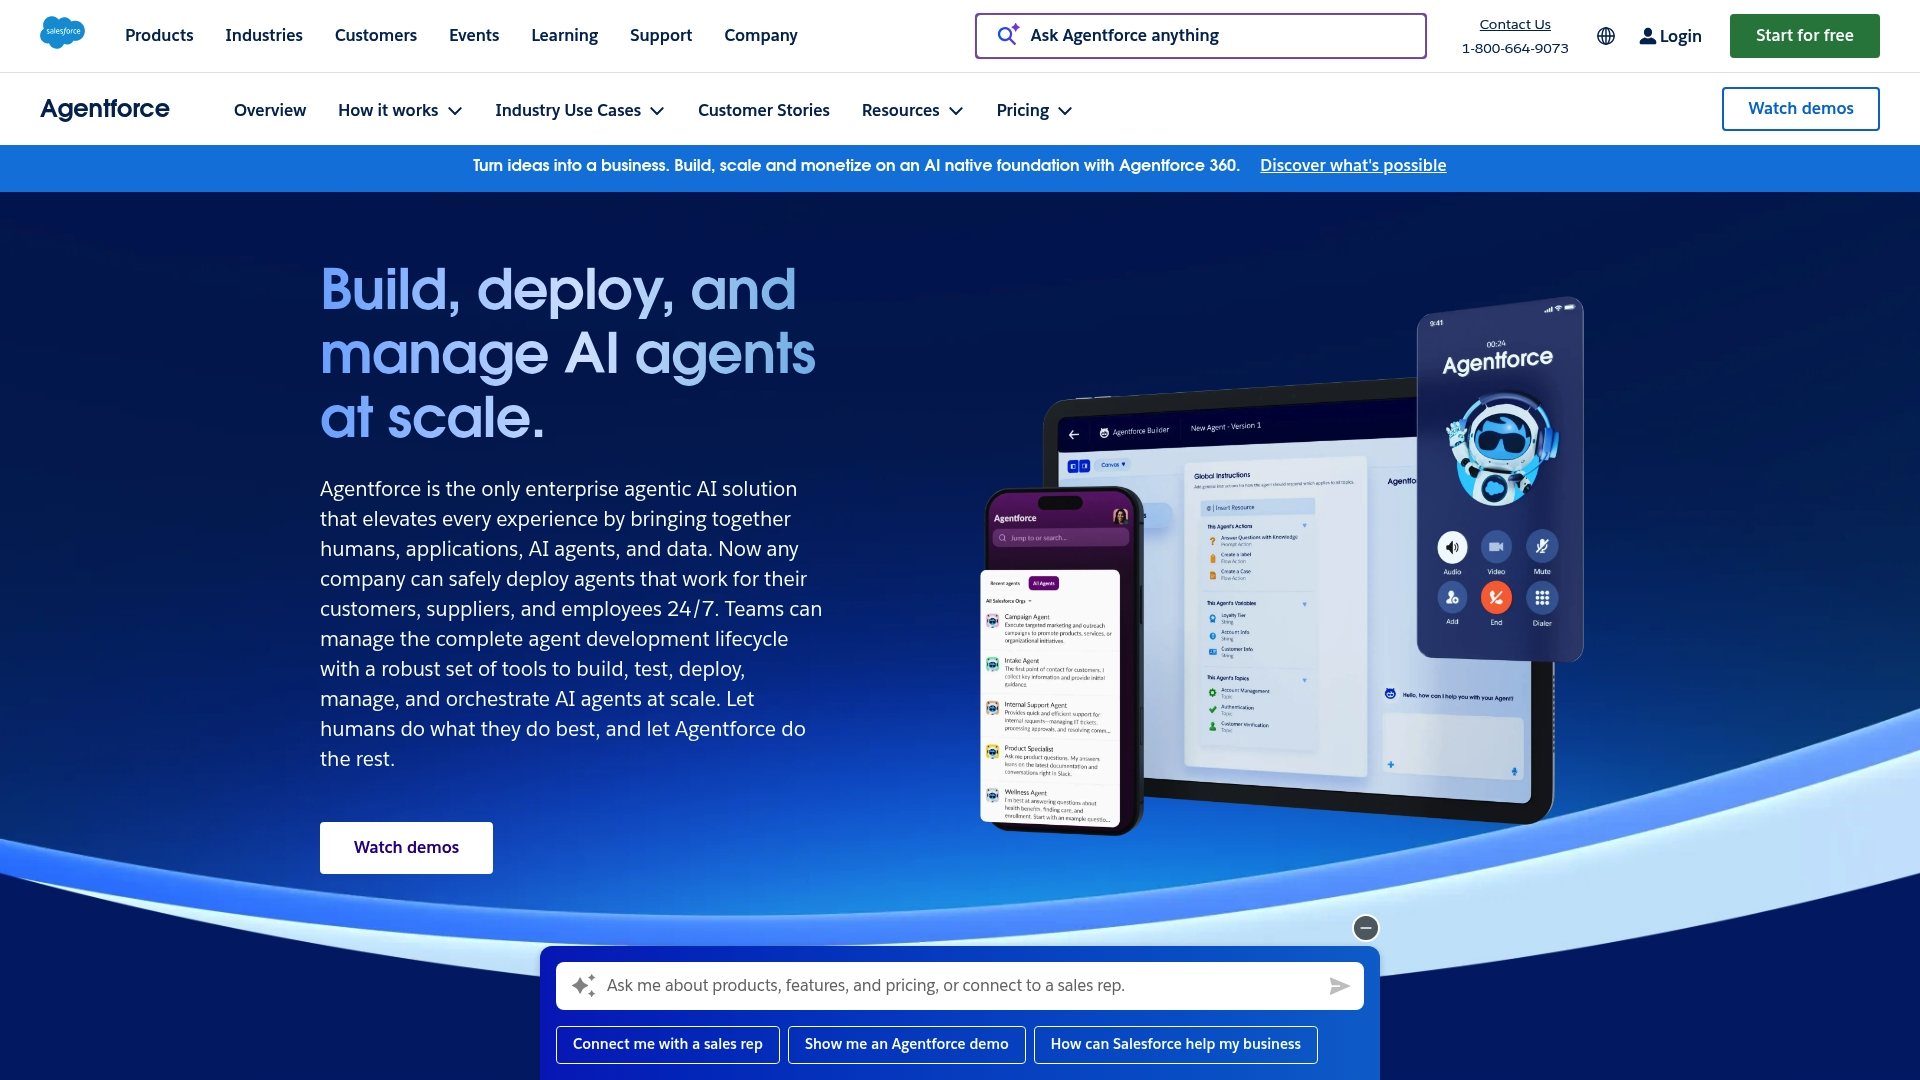Click the Salesforce cloud logo
Image resolution: width=1920 pixels, height=1080 pixels.
pos(62,33)
